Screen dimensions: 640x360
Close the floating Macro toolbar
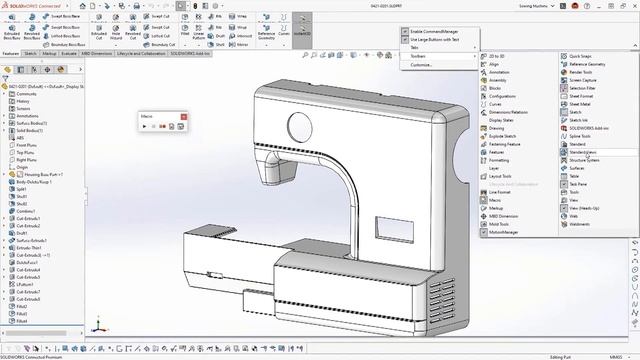(184, 117)
